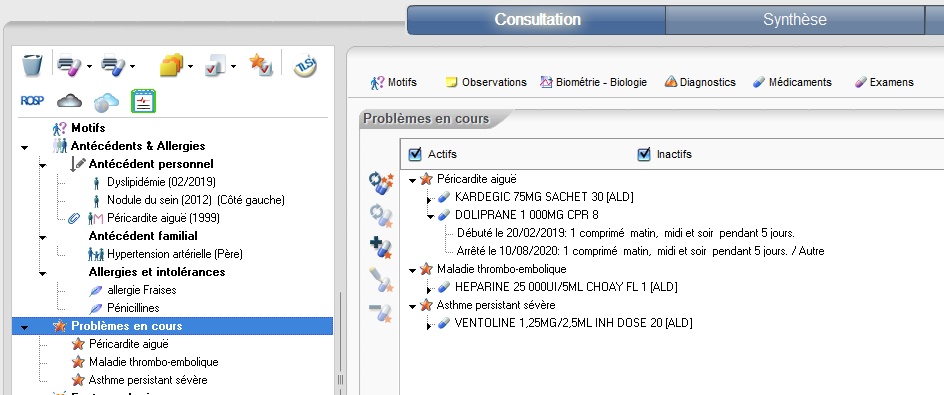Click the add medication plus-pill icon

381,247
